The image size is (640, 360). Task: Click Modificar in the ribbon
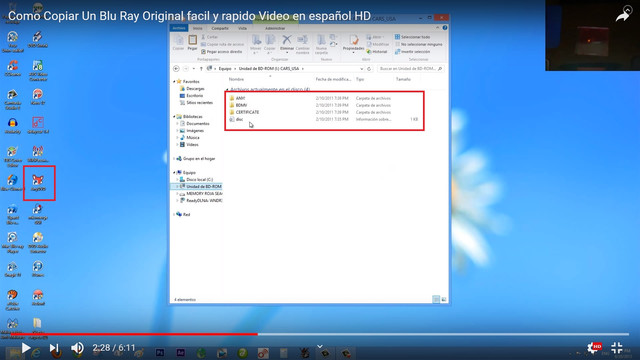click(378, 44)
